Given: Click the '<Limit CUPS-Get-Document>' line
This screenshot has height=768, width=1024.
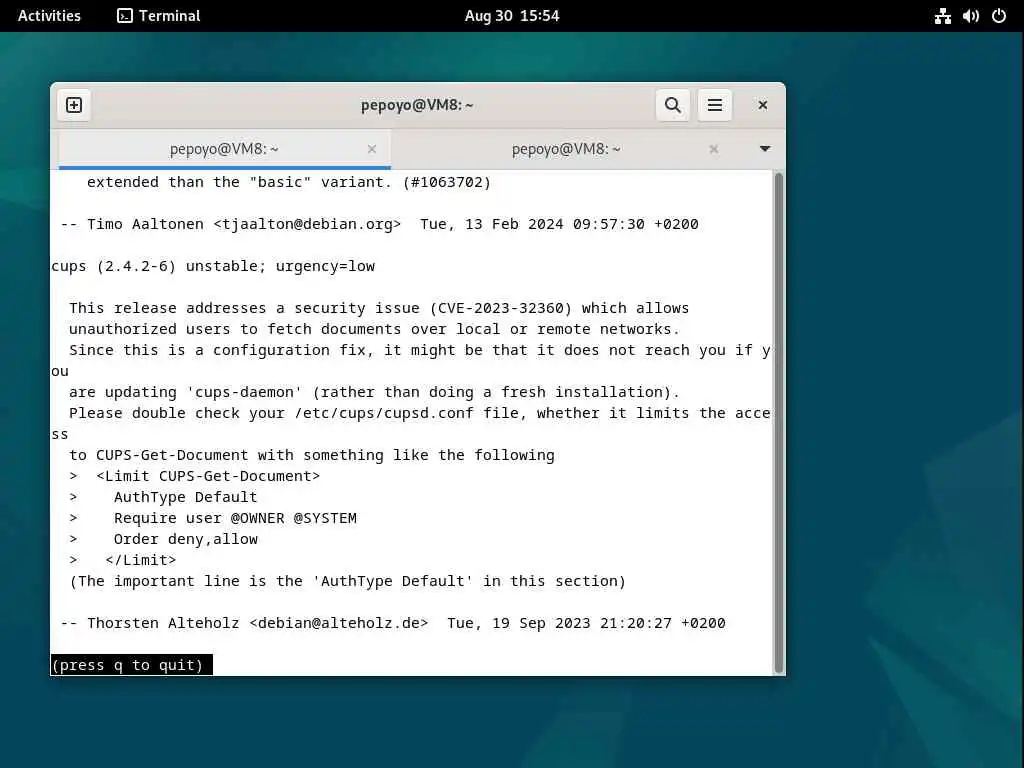Looking at the screenshot, I should [208, 475].
